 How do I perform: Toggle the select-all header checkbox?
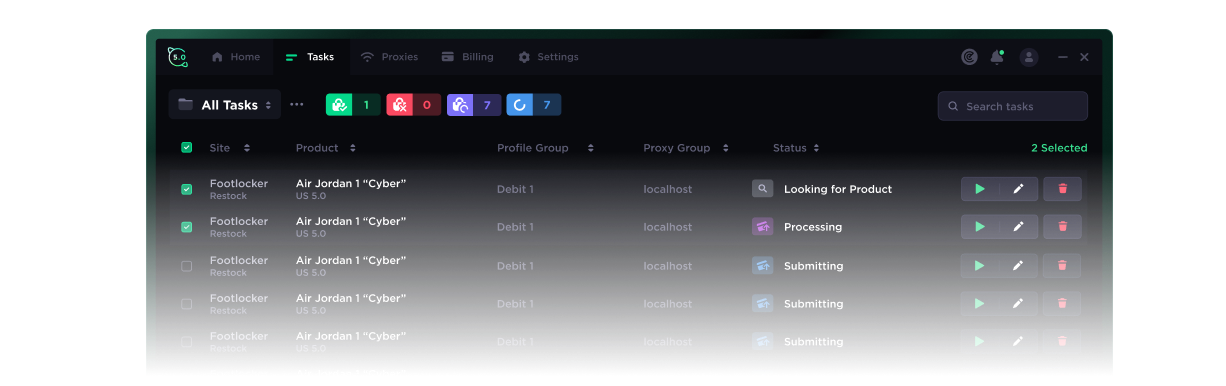point(186,148)
